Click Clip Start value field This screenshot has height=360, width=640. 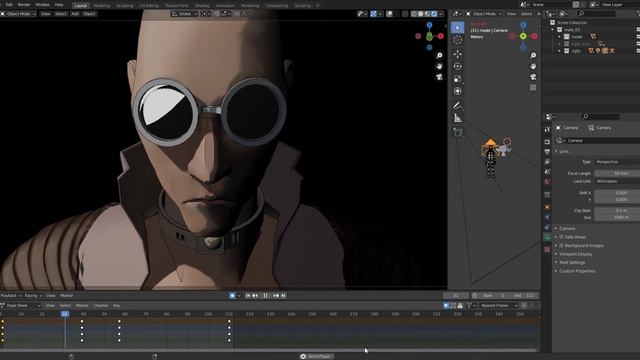[617, 211]
